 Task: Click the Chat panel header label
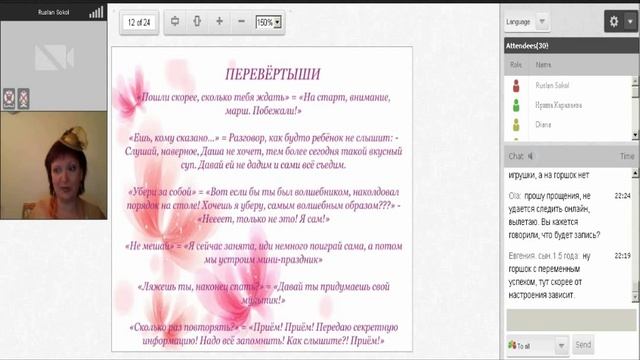coord(516,156)
